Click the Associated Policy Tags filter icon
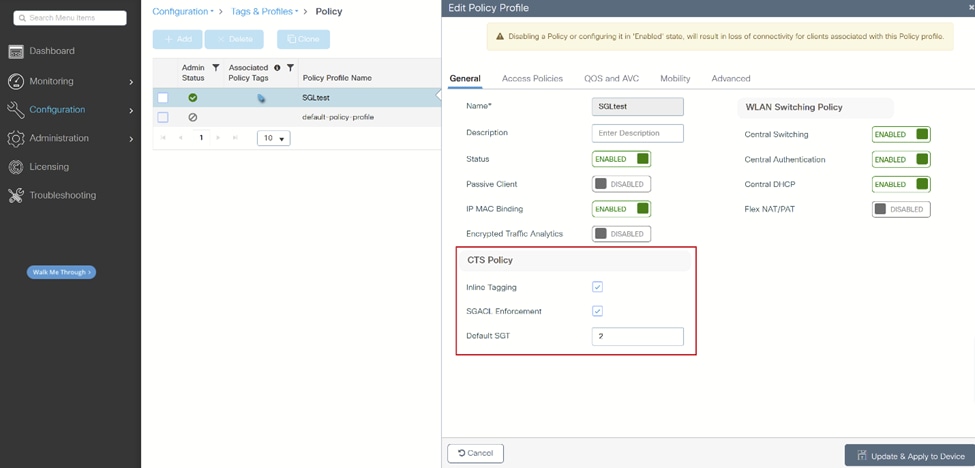 (290, 68)
